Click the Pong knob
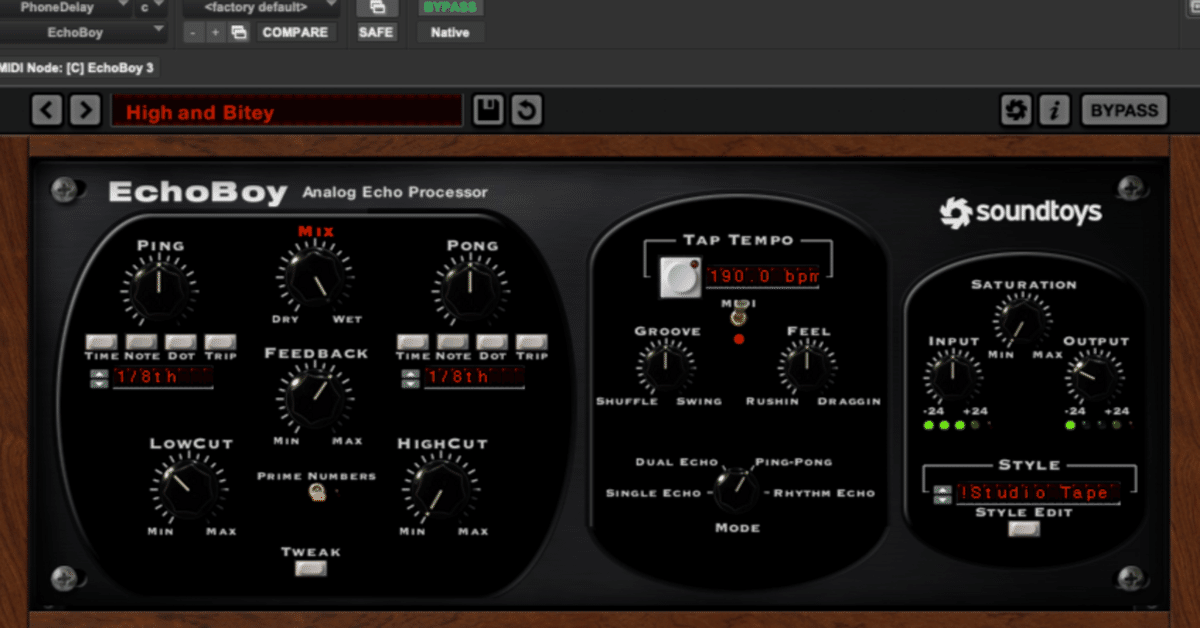Image resolution: width=1200 pixels, height=628 pixels. 469,290
